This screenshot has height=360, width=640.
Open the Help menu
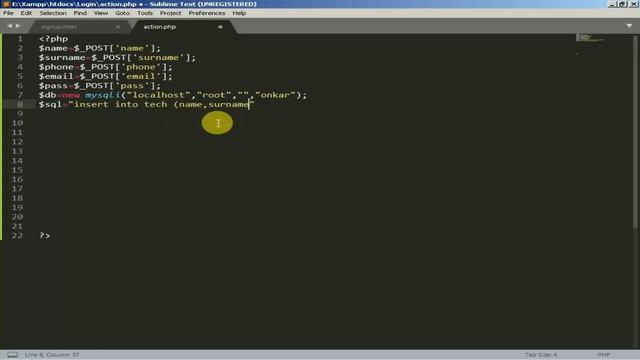pyautogui.click(x=239, y=13)
